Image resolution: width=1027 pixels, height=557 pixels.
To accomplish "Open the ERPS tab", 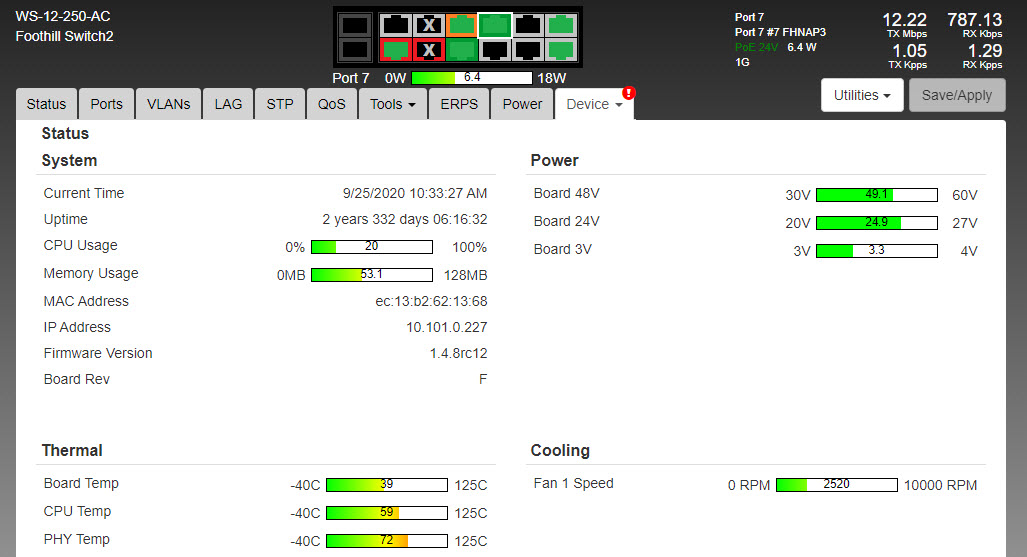I will coord(459,104).
